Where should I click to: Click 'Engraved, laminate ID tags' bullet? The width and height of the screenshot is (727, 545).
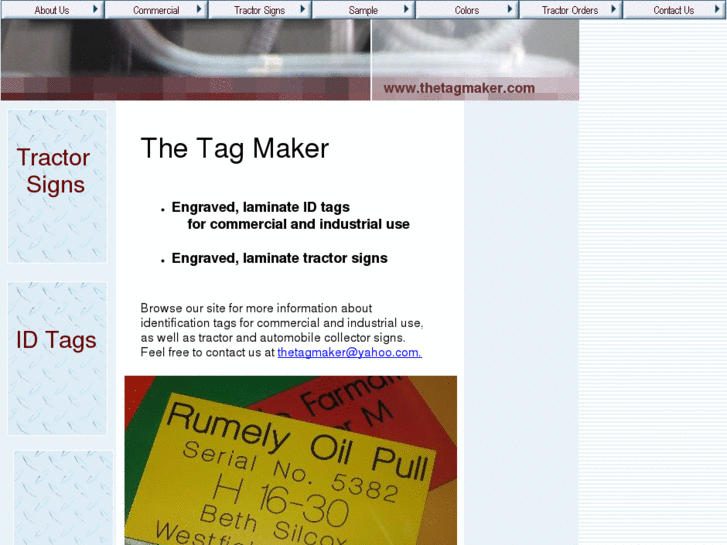coord(290,216)
